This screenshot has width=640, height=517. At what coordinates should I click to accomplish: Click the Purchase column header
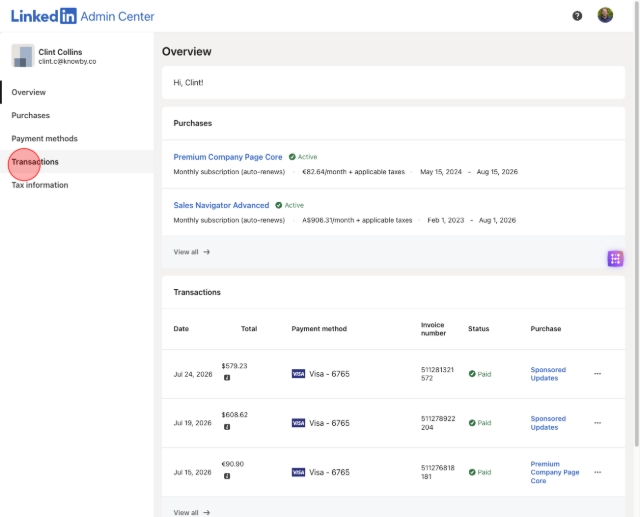click(546, 329)
